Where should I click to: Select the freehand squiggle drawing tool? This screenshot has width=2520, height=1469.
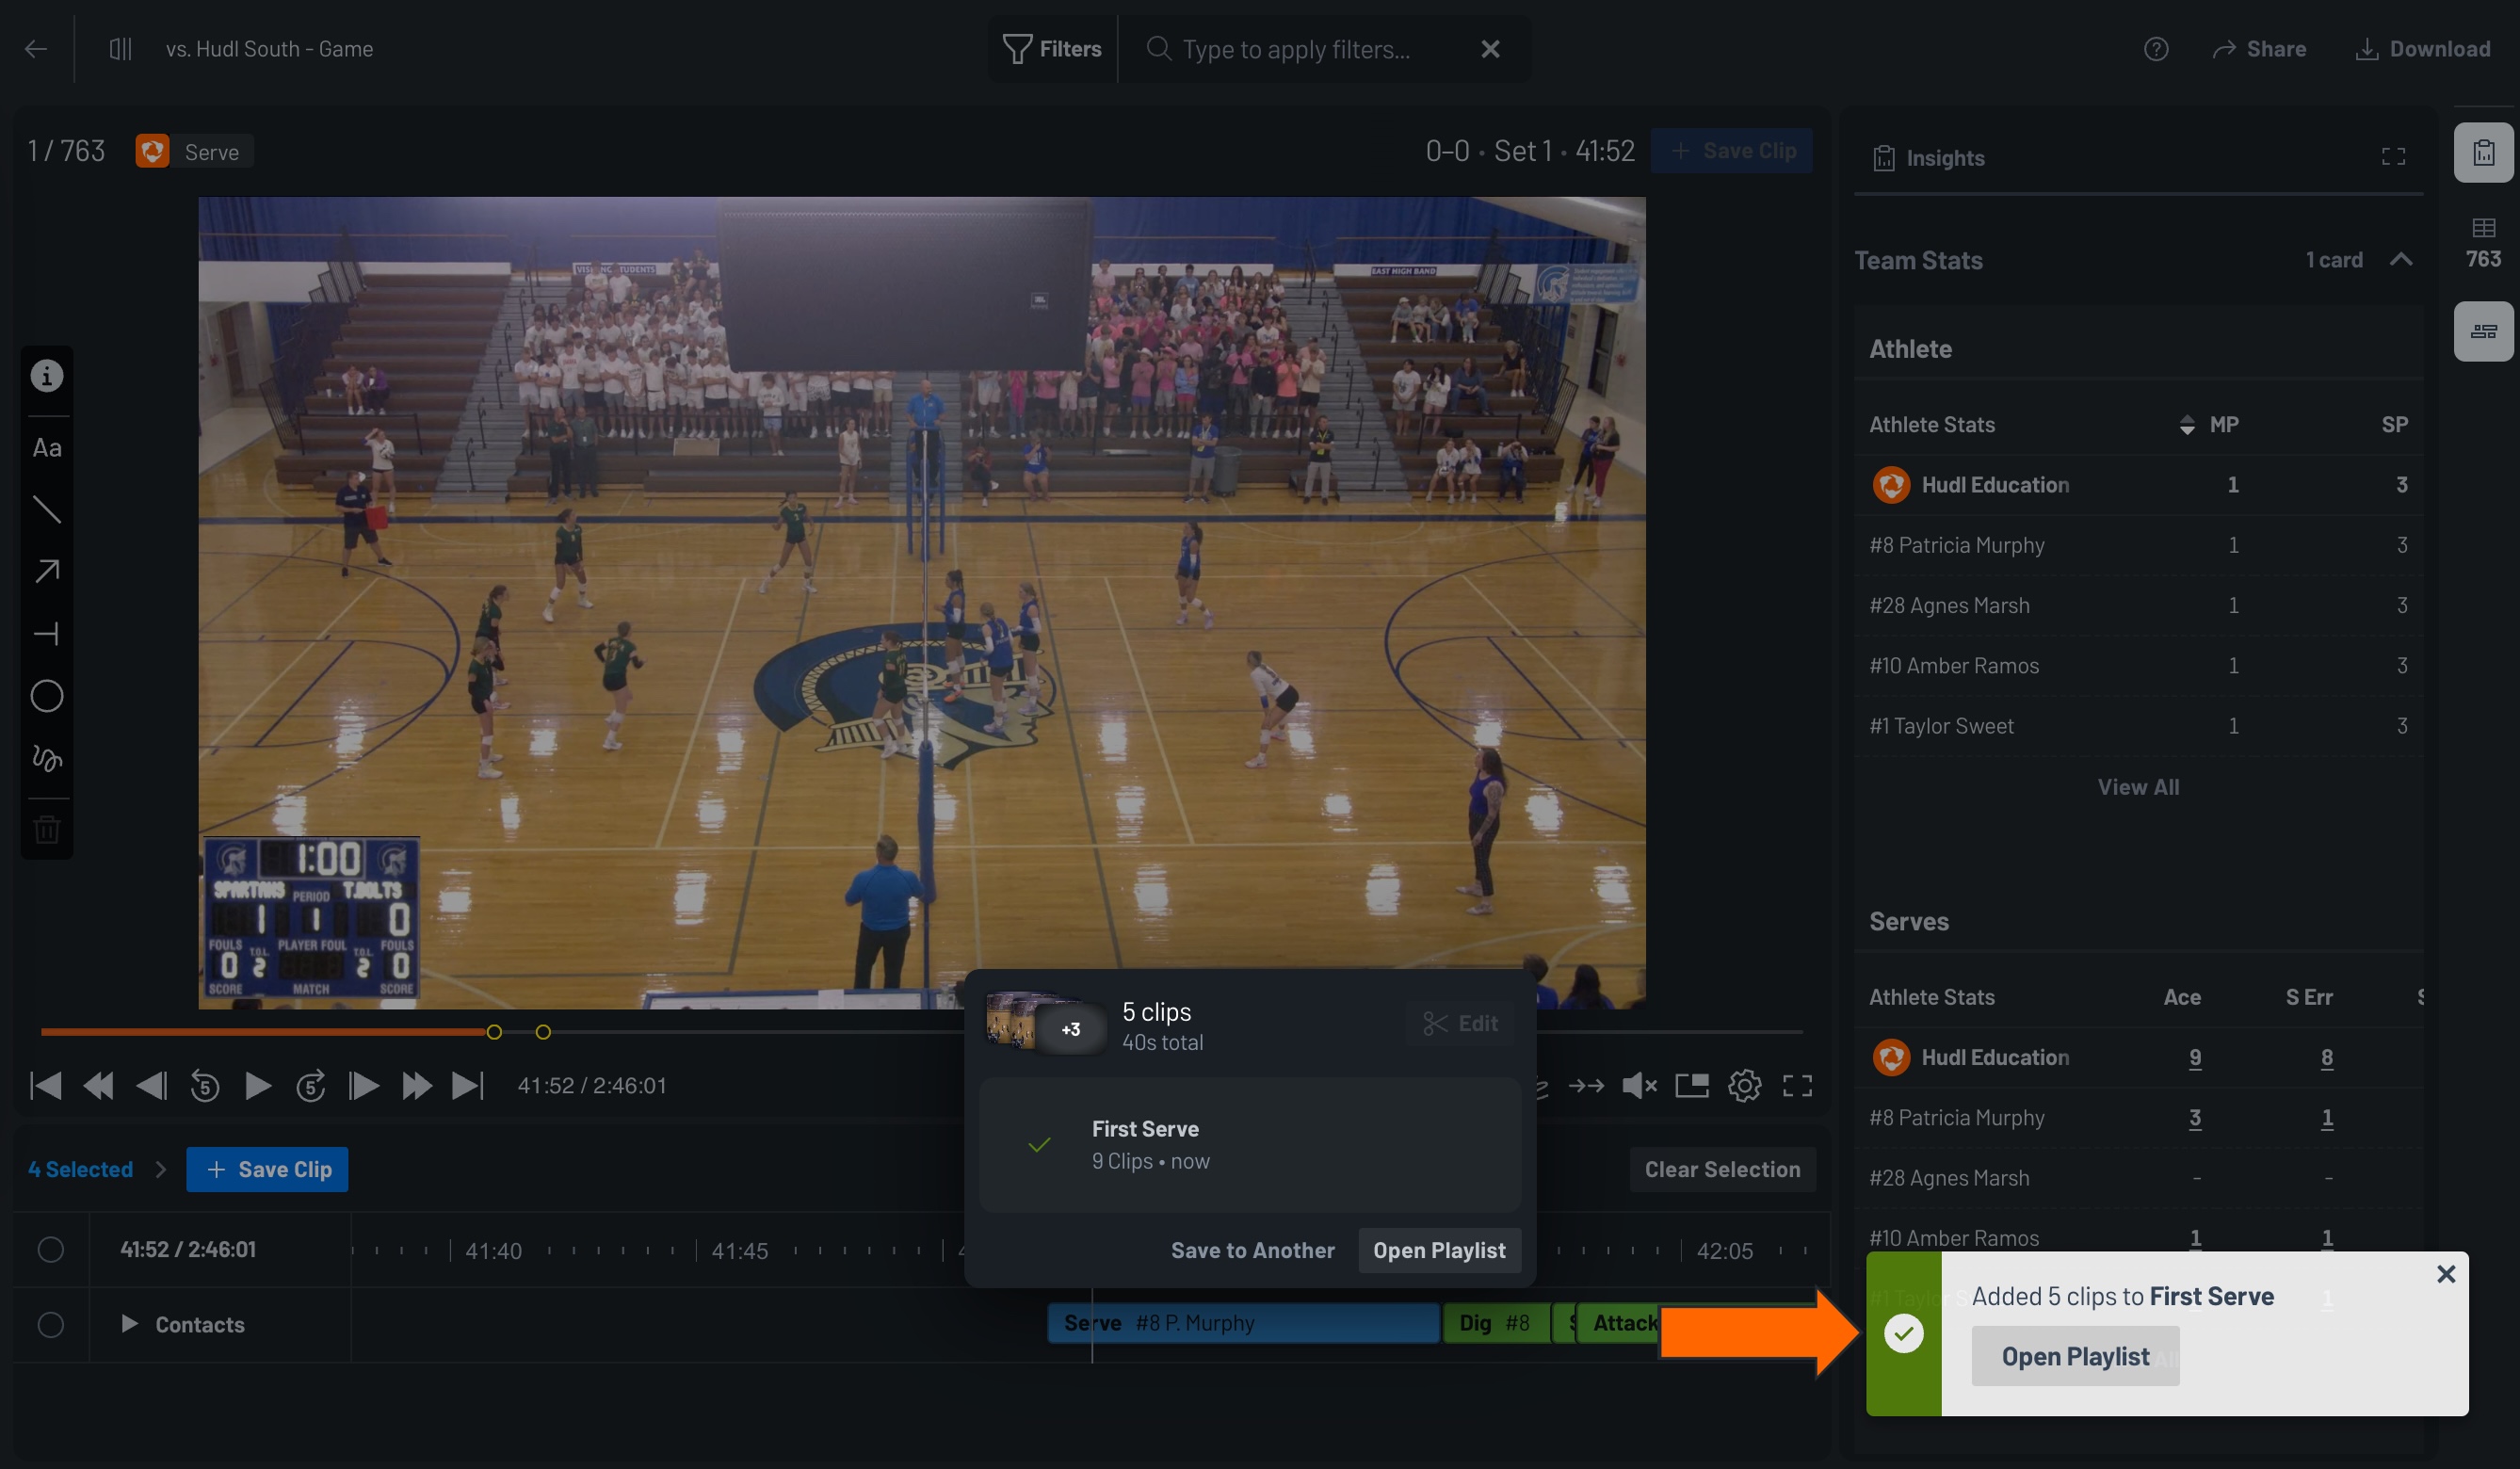click(x=46, y=758)
